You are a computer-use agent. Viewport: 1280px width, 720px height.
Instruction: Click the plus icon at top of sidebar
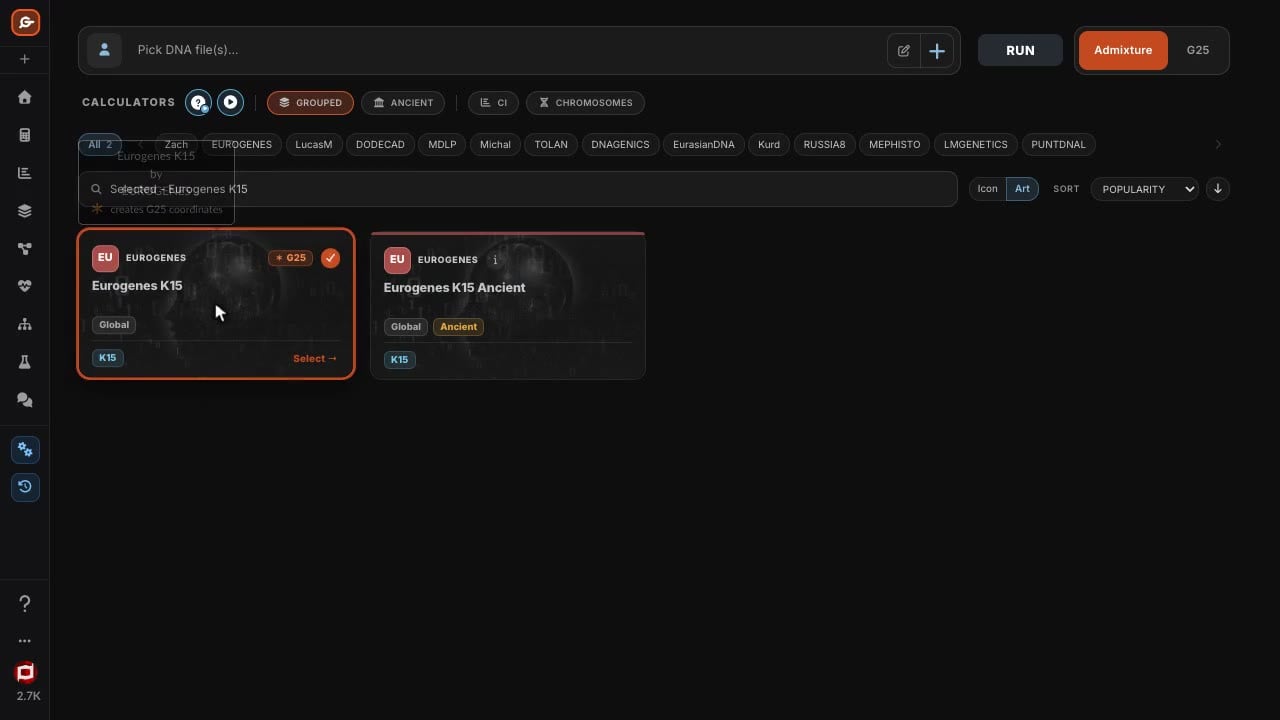[25, 59]
